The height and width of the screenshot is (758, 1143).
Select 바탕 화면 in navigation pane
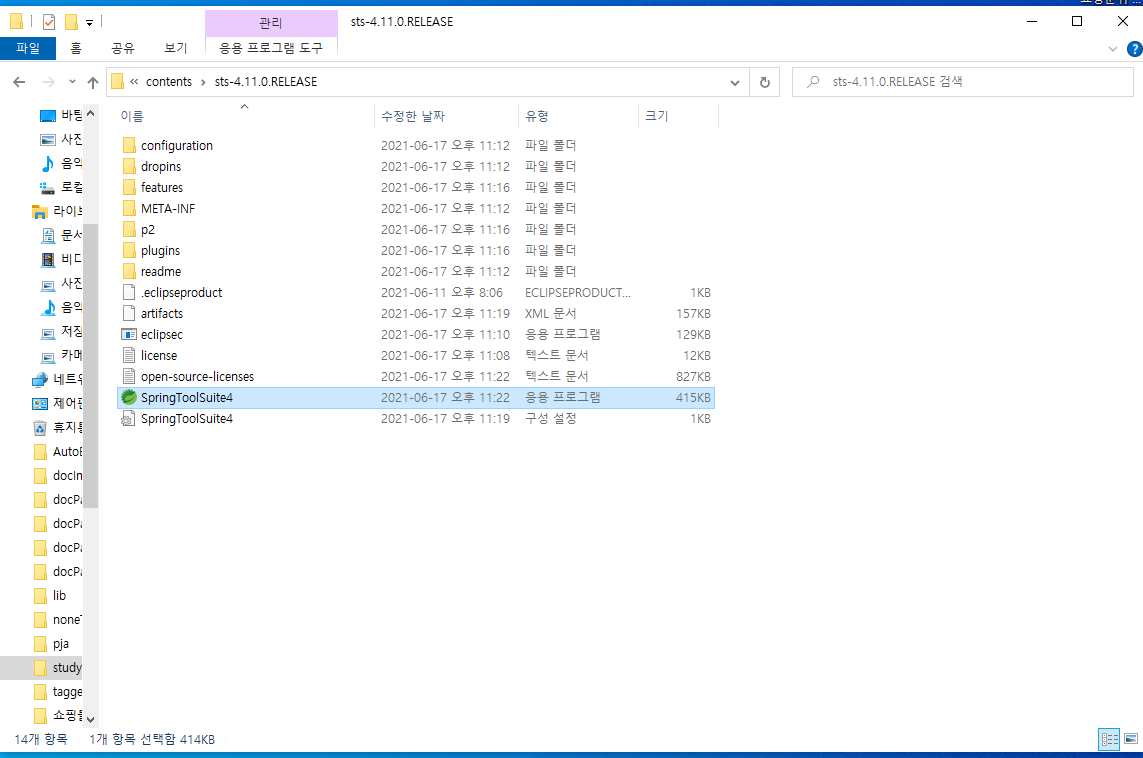[x=61, y=115]
